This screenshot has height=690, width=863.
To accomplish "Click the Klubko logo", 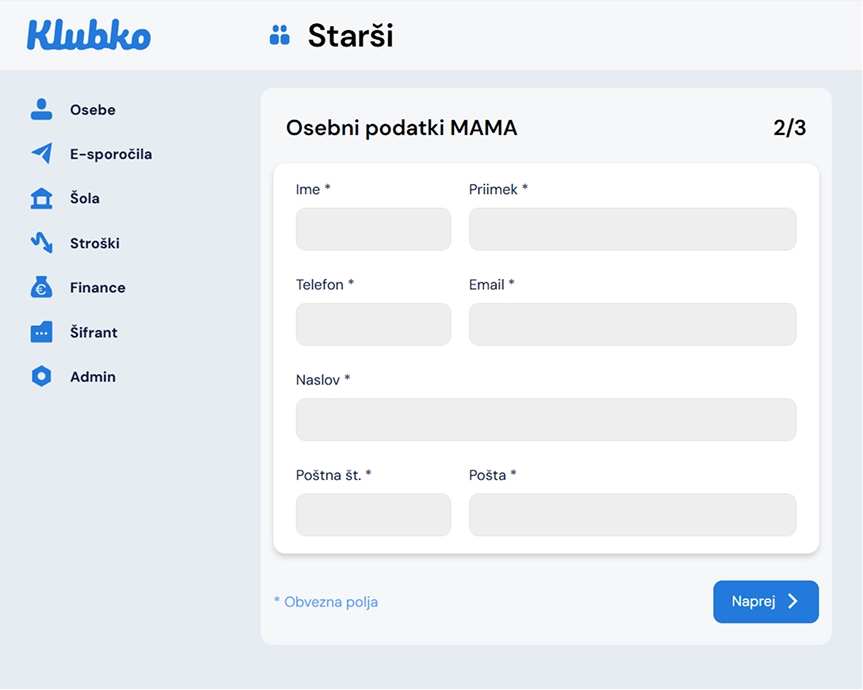I will point(89,35).
